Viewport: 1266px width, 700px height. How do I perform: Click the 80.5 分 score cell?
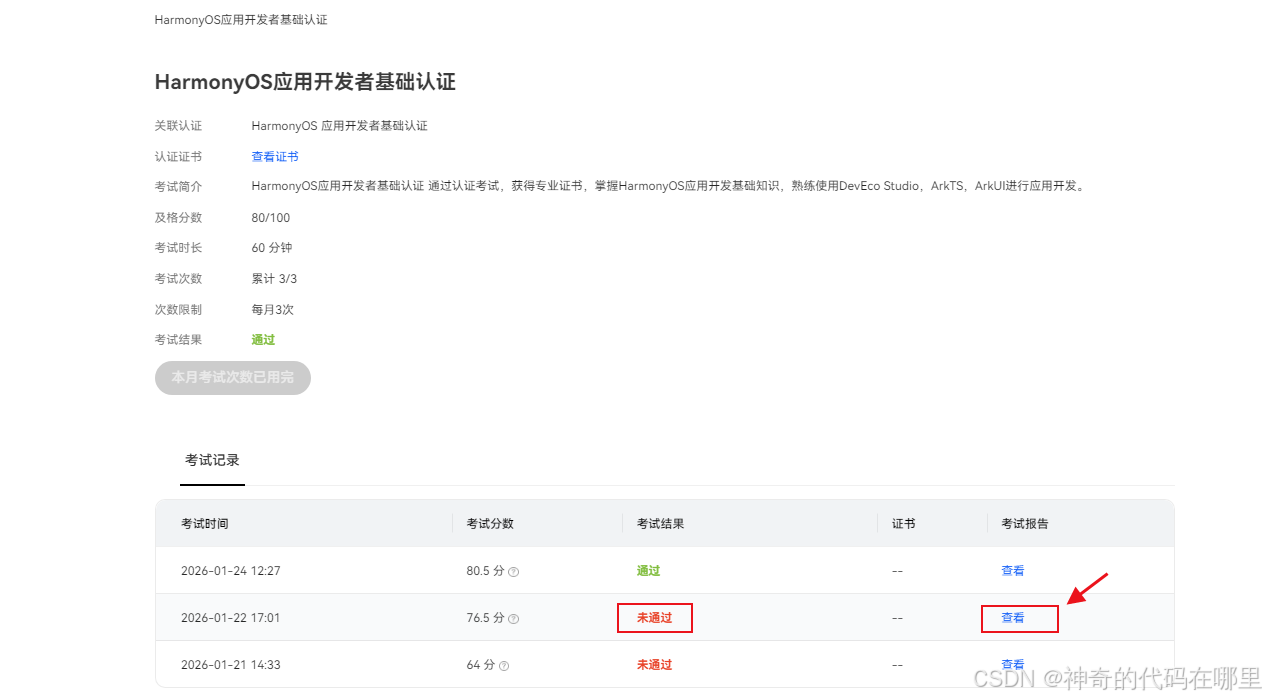[485, 571]
